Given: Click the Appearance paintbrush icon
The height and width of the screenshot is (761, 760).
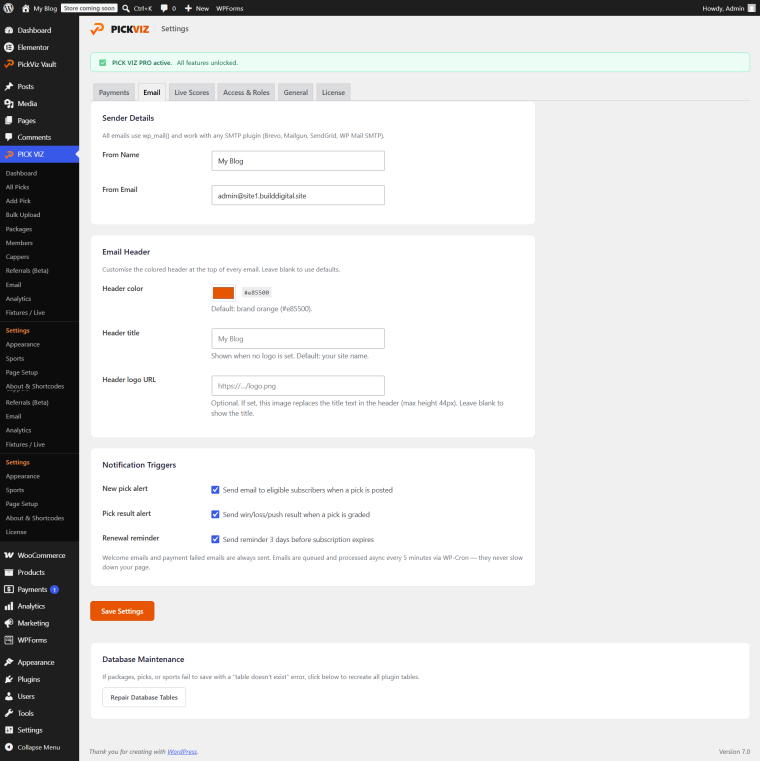Looking at the screenshot, I should point(9,662).
